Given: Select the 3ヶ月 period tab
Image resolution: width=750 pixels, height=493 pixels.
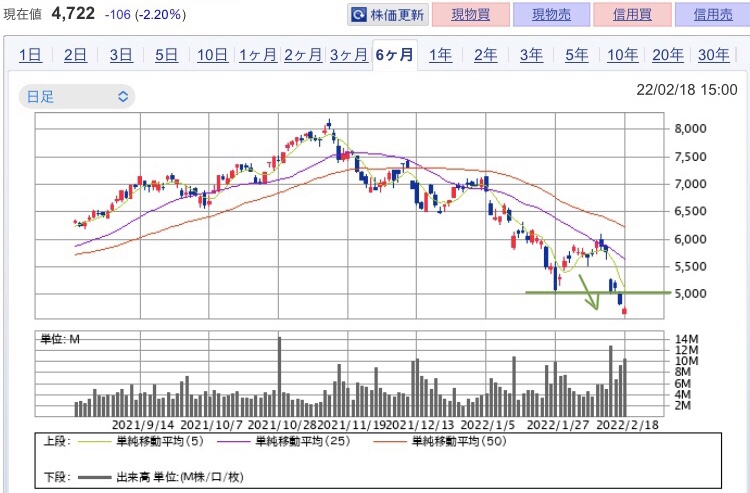Looking at the screenshot, I should click(x=348, y=55).
